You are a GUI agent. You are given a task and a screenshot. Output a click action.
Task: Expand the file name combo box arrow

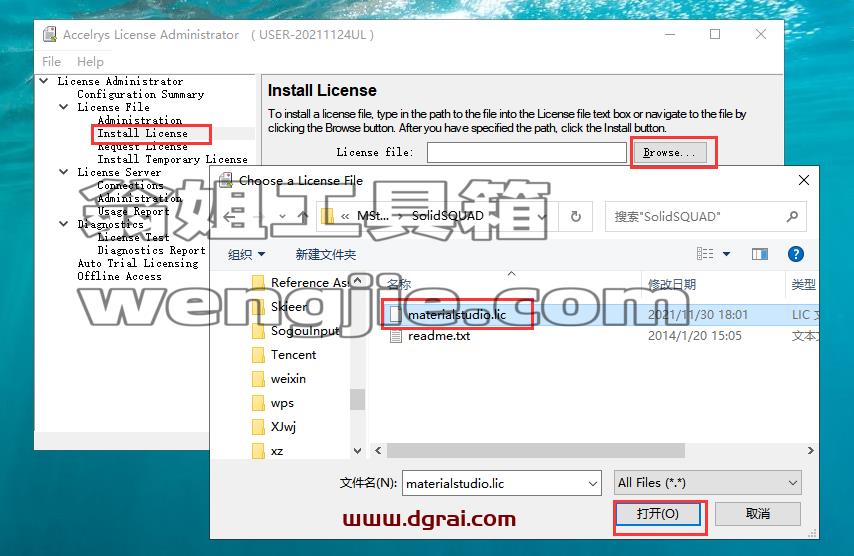click(593, 484)
